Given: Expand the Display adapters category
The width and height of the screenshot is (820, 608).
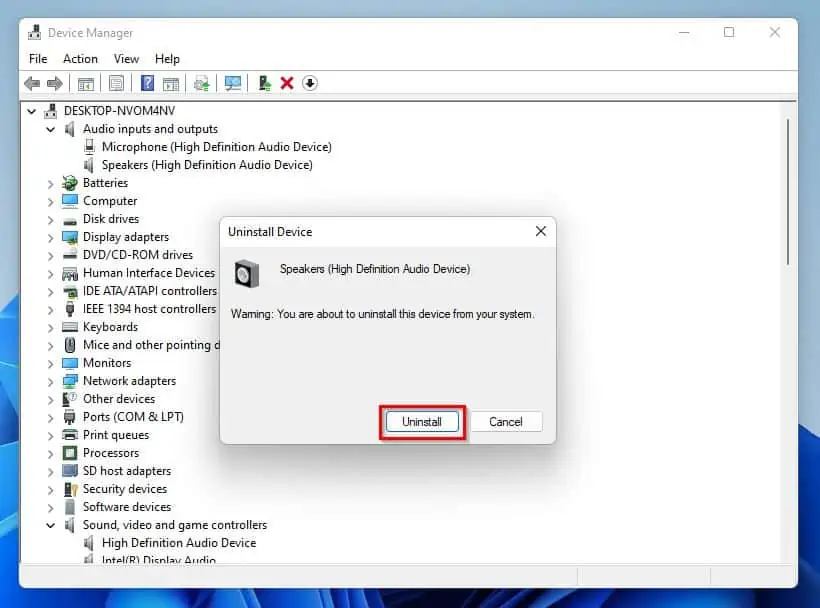Looking at the screenshot, I should (50, 238).
